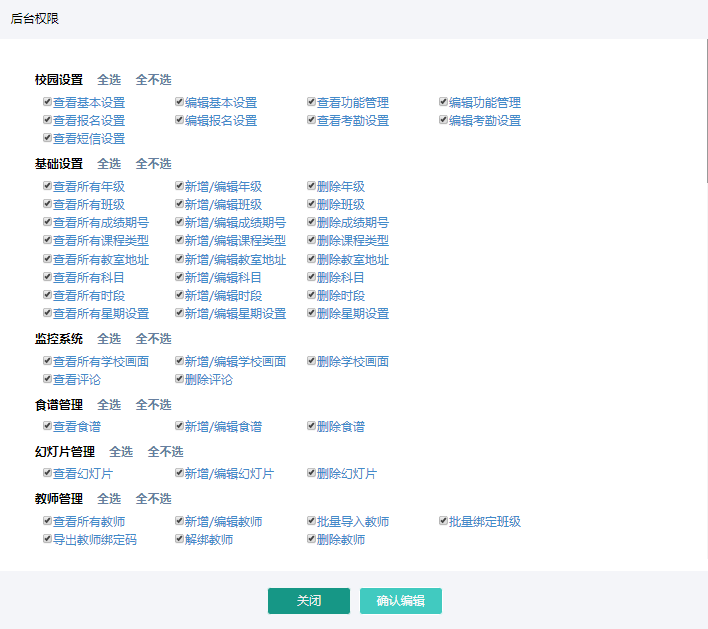708x629 pixels.
Task: Toggle 新增/编辑班级 checkbox
Action: [x=179, y=204]
